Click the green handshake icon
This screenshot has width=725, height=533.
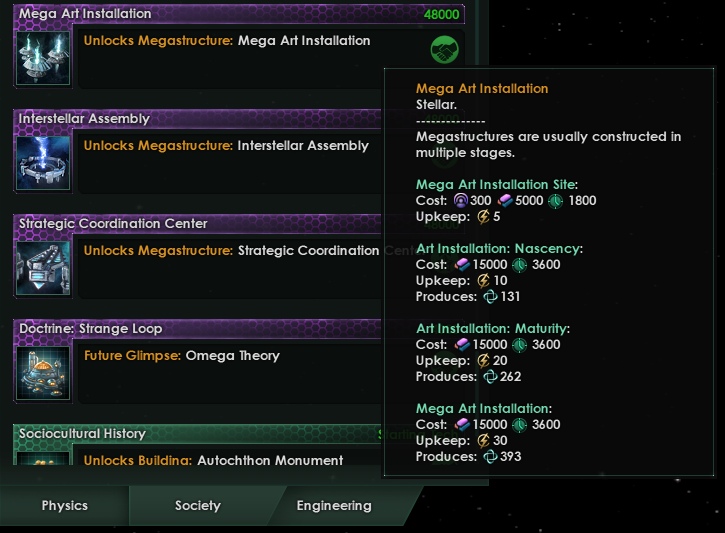[x=444, y=51]
